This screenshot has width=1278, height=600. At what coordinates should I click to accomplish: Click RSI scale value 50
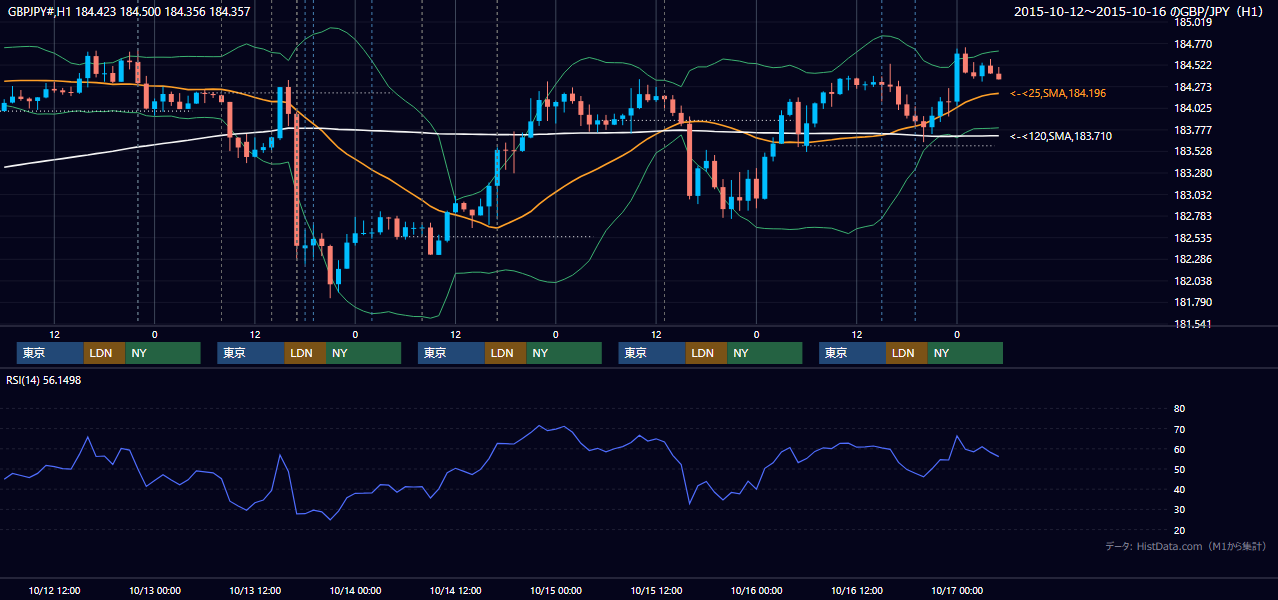pos(1179,469)
